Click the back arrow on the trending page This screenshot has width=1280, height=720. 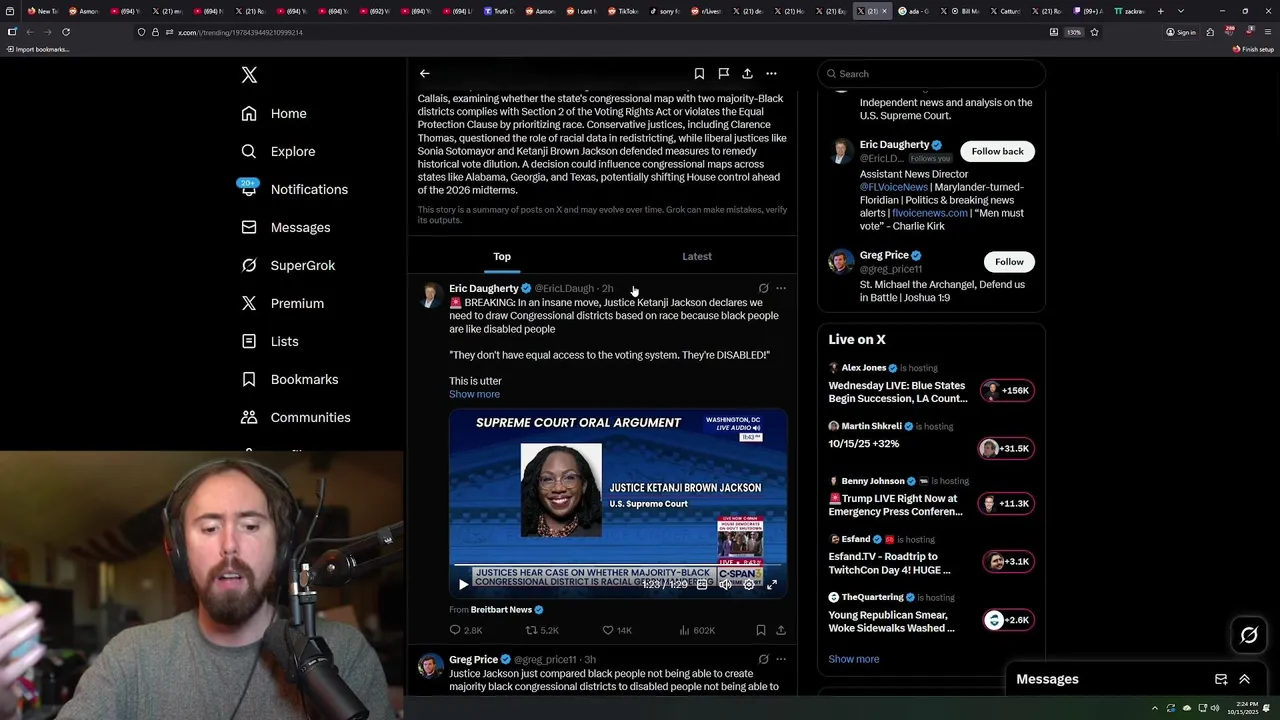click(x=424, y=74)
